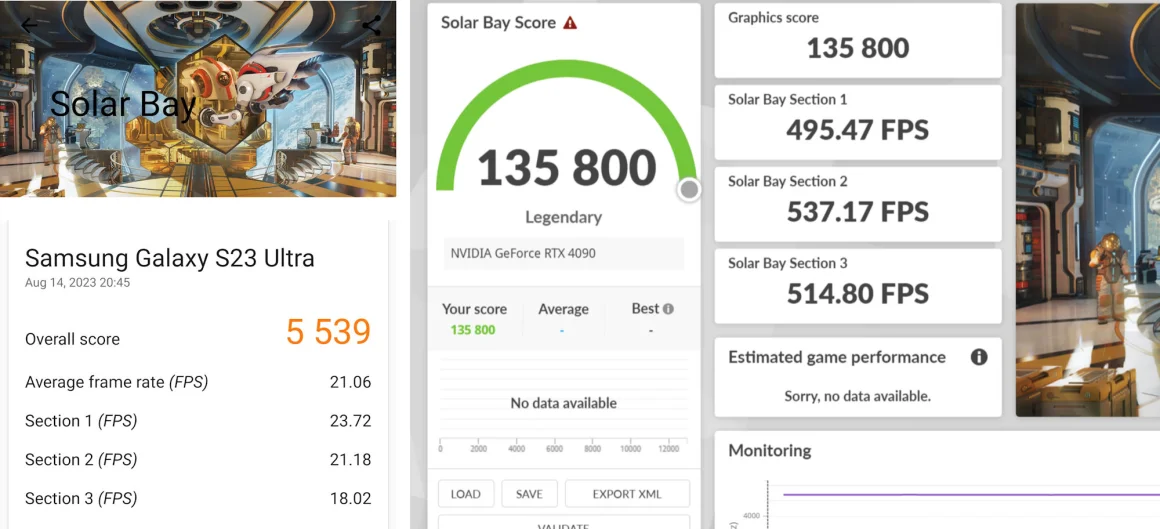Click the Sorry, no data available message

857,396
